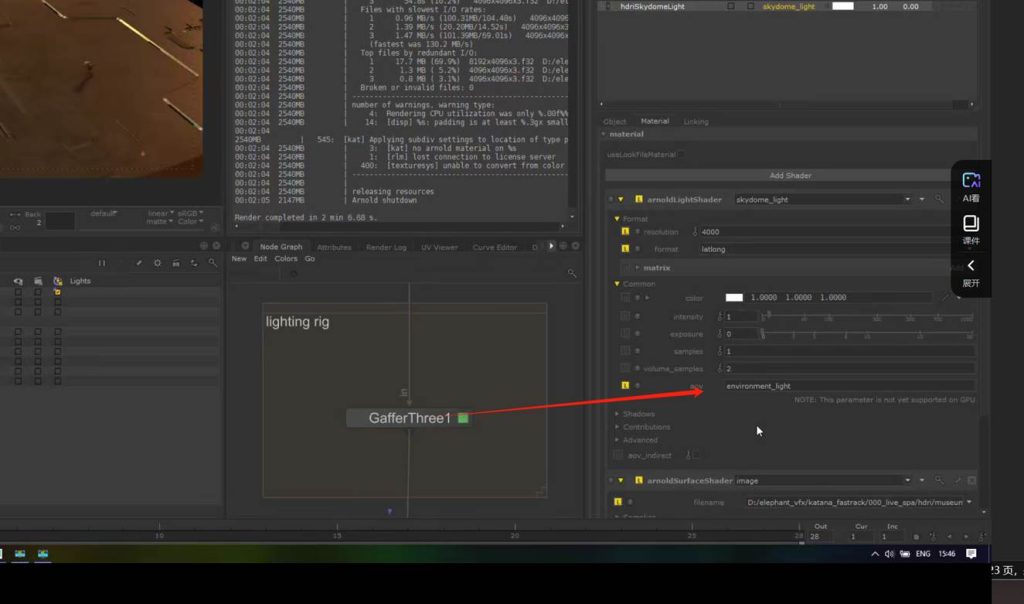Switch to the Linking tab

(696, 122)
